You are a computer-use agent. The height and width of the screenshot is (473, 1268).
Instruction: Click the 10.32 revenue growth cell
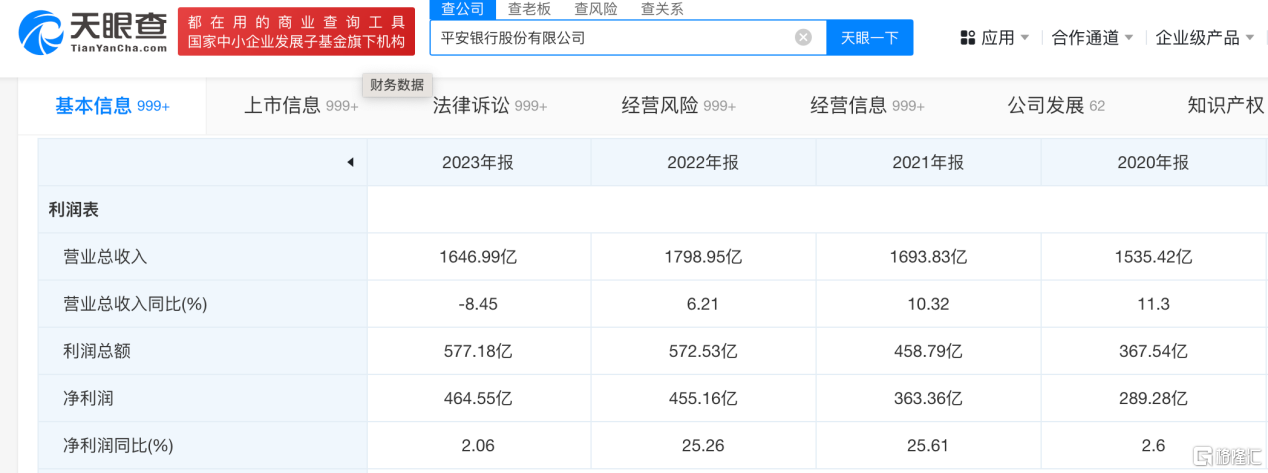pyautogui.click(x=928, y=304)
